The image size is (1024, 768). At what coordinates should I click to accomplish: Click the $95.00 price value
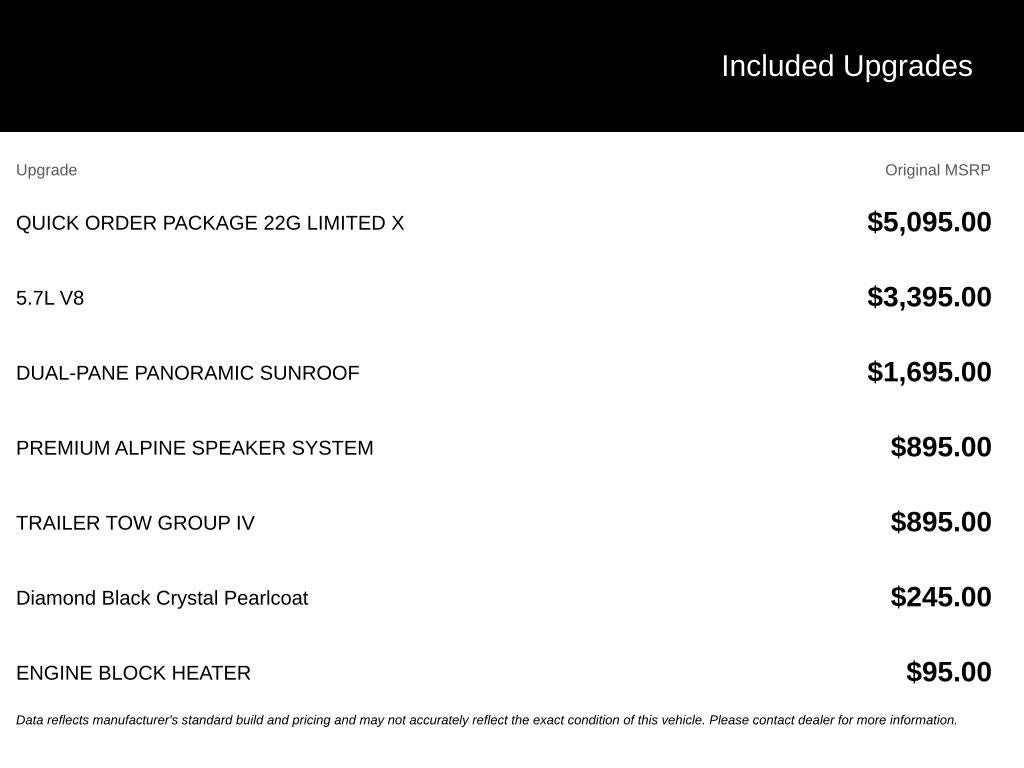pyautogui.click(x=949, y=673)
